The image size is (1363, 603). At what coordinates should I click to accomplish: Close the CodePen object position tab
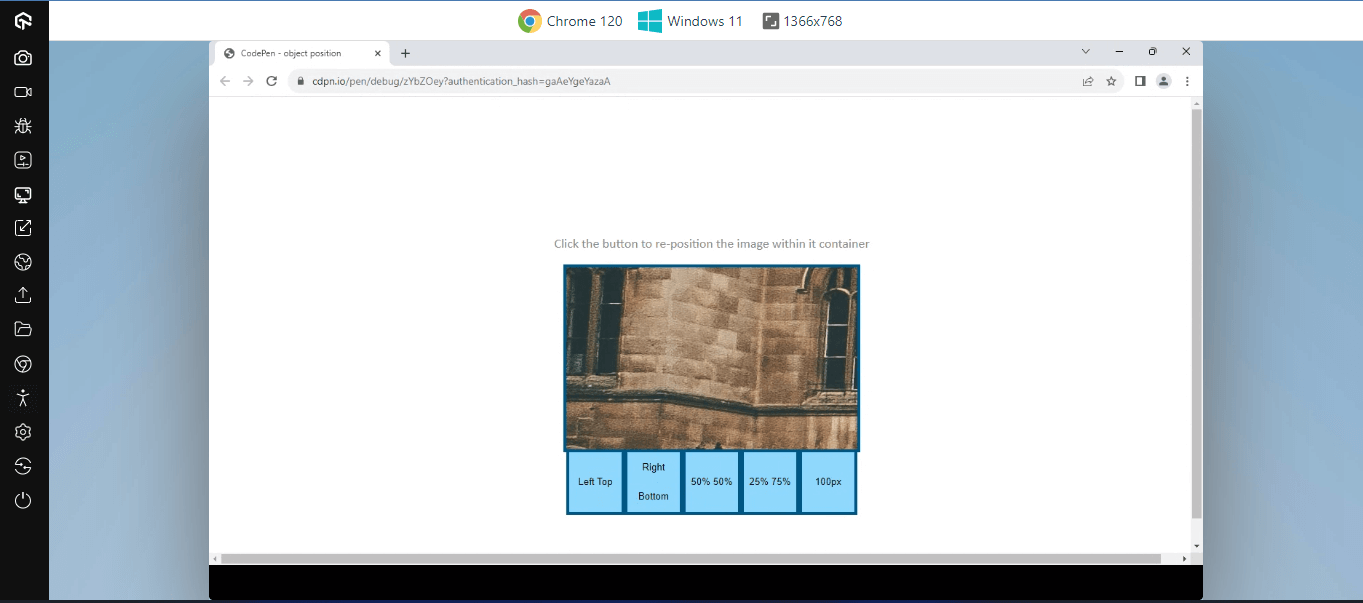(x=377, y=53)
